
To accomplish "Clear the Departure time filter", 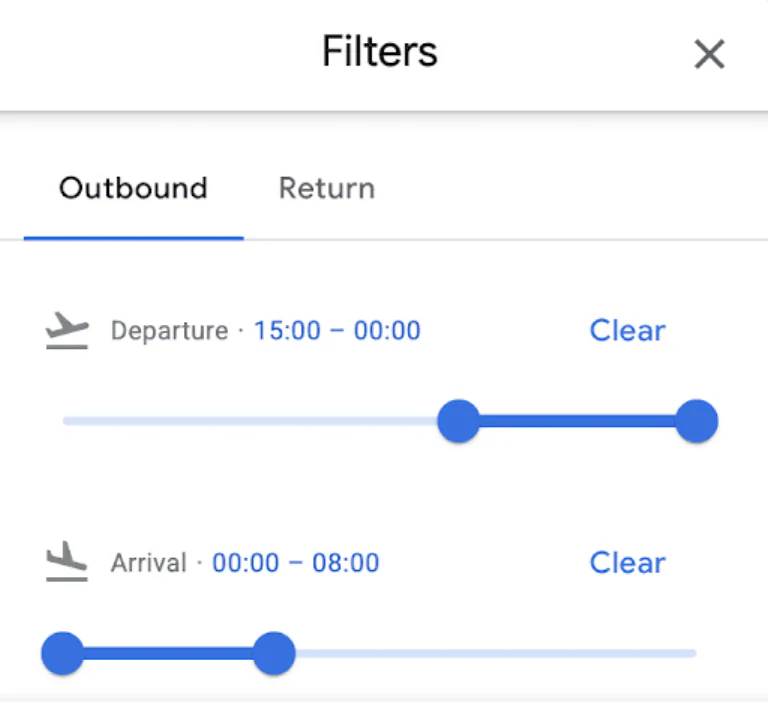I will click(x=627, y=330).
